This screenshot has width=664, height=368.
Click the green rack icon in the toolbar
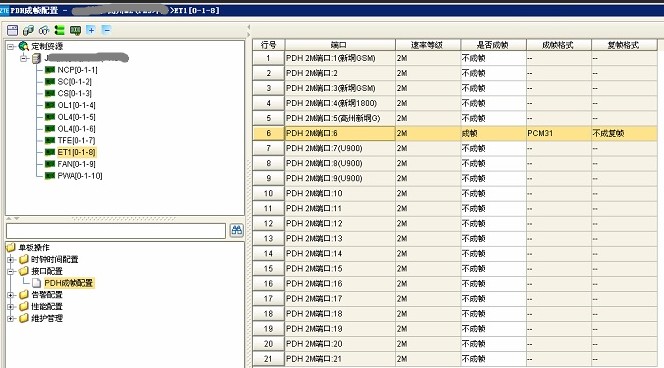click(x=60, y=30)
